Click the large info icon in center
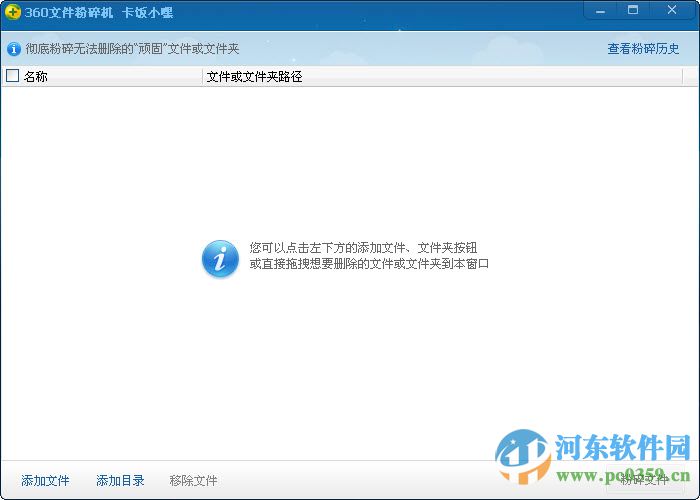Screen dimensions: 700x500 coord(220,258)
